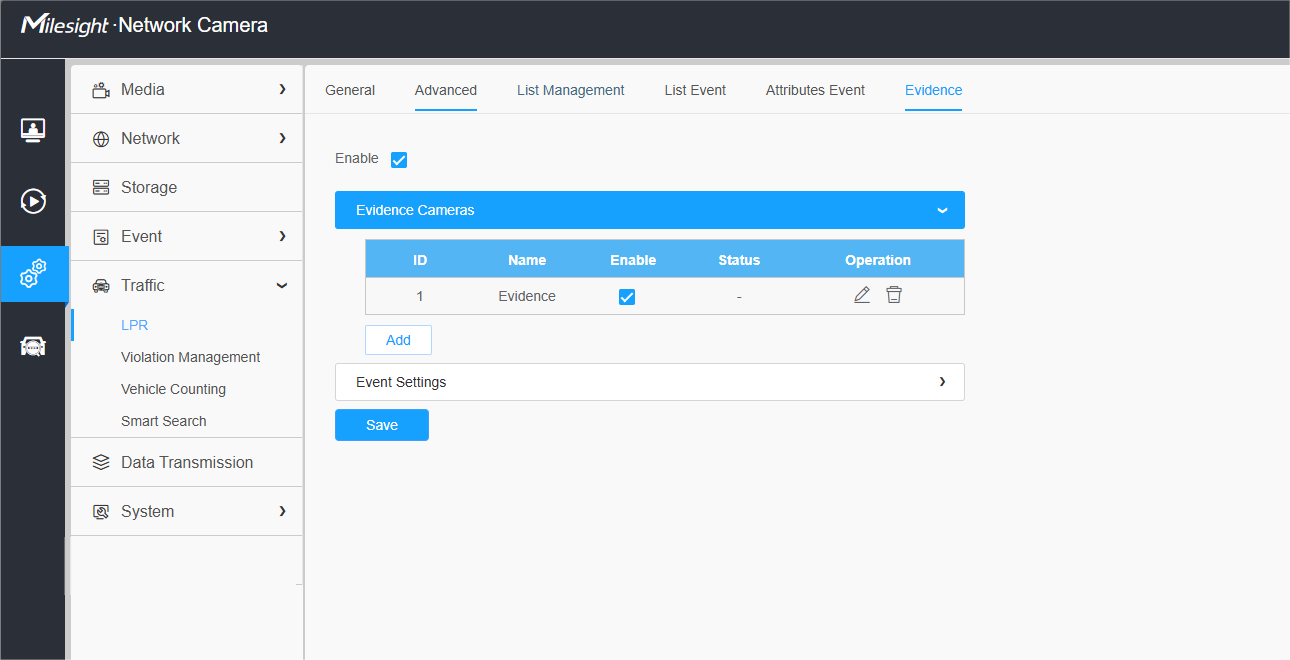The width and height of the screenshot is (1290, 660).
Task: Click the Add button
Action: point(398,340)
